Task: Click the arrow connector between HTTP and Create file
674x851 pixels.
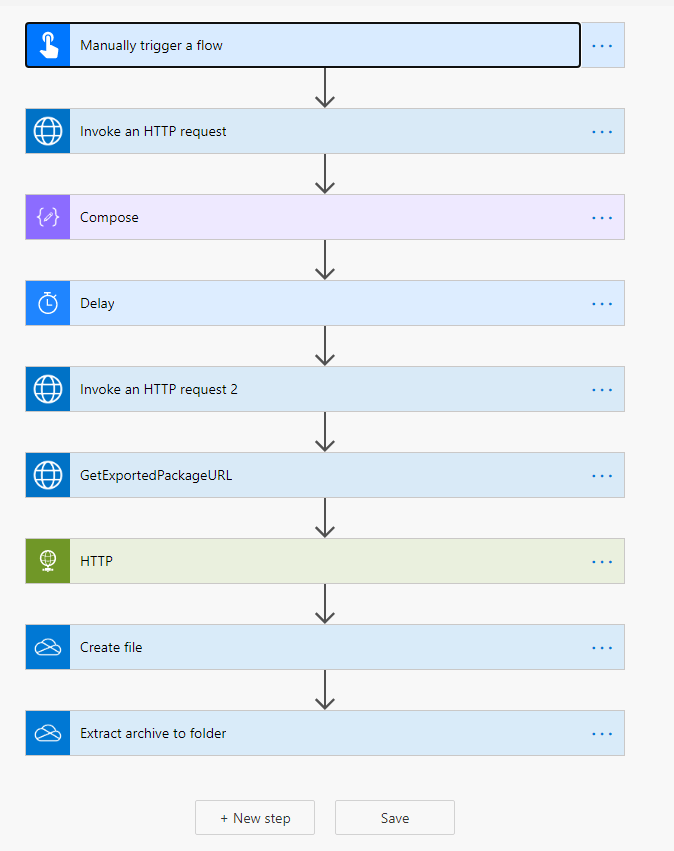Action: [325, 604]
